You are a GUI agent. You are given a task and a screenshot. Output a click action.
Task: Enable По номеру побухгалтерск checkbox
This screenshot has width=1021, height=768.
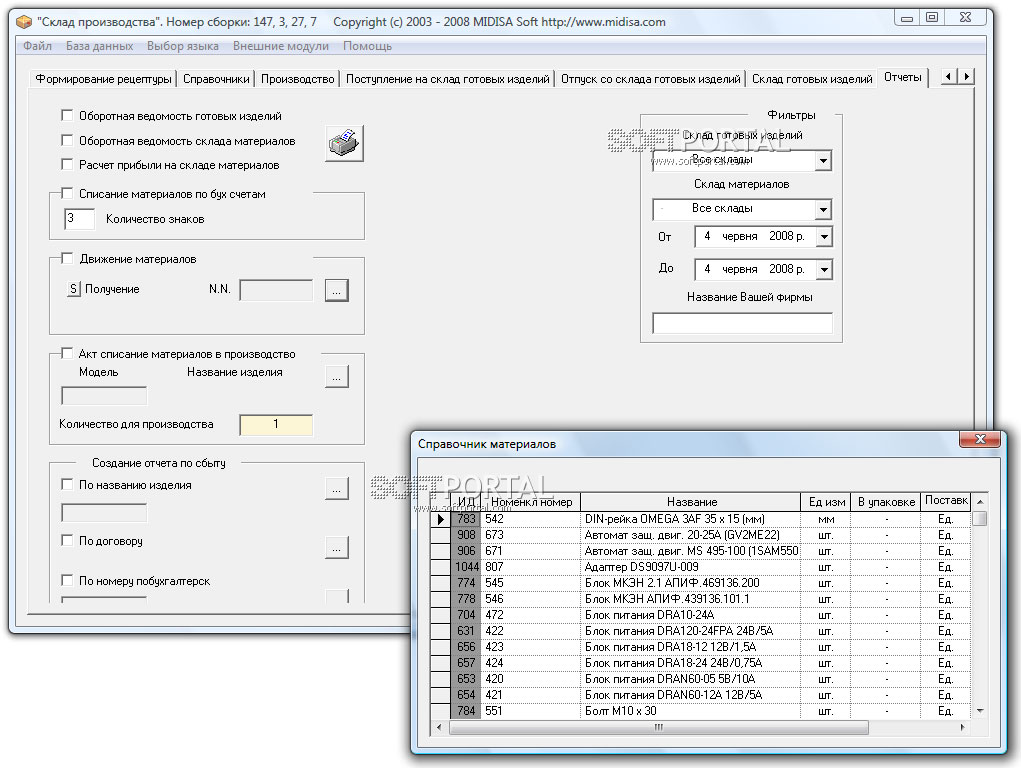[x=66, y=580]
